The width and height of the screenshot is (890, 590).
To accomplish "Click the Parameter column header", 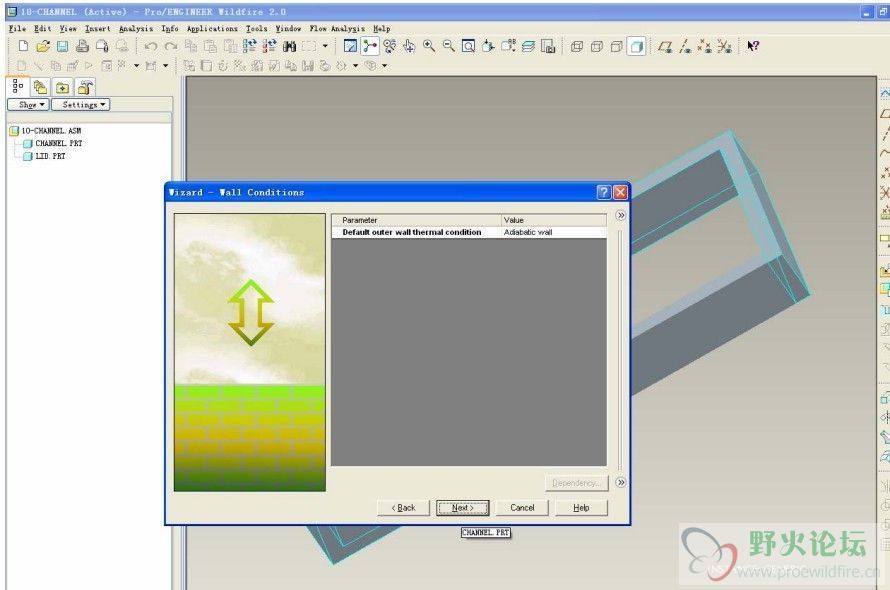I will coord(416,220).
